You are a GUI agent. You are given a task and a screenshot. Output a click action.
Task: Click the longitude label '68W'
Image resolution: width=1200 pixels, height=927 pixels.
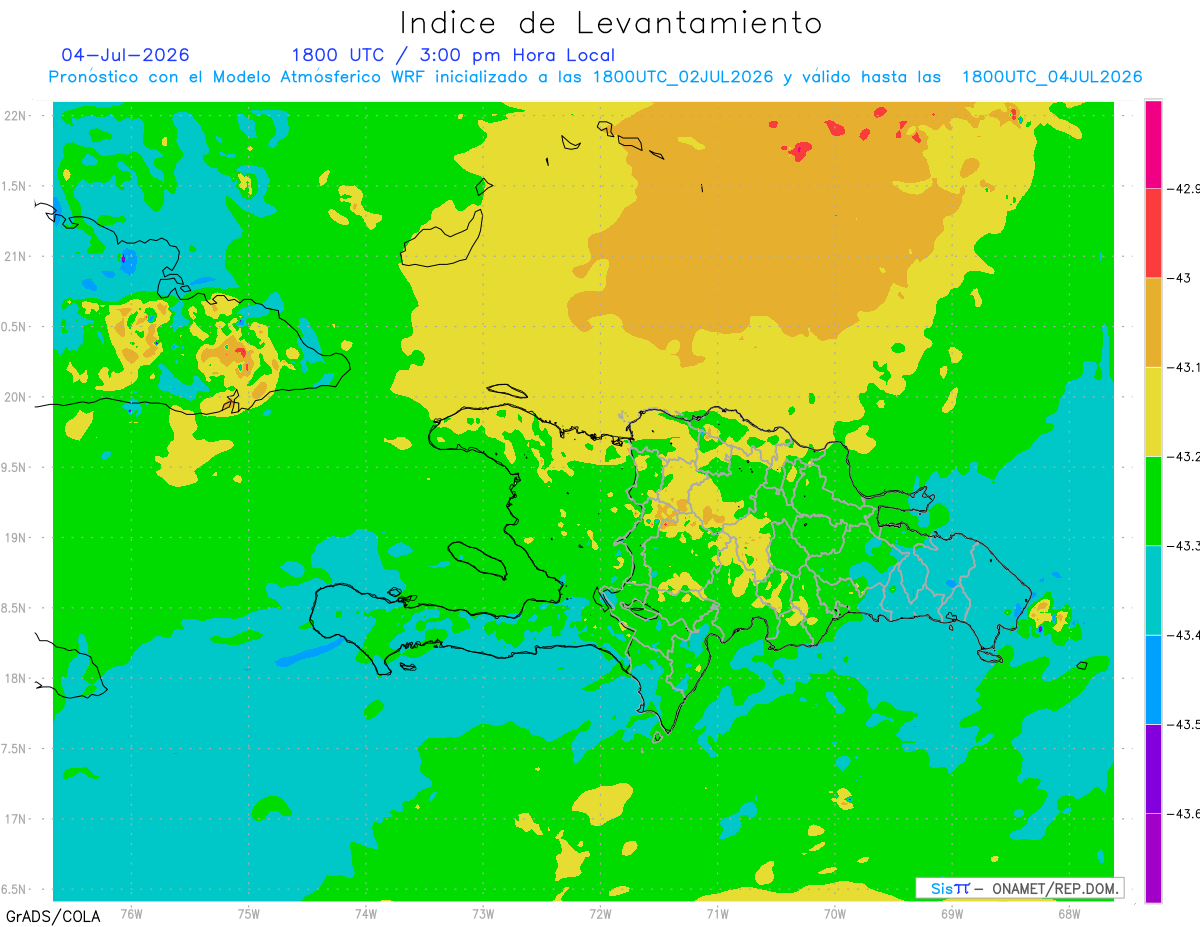(x=1068, y=914)
